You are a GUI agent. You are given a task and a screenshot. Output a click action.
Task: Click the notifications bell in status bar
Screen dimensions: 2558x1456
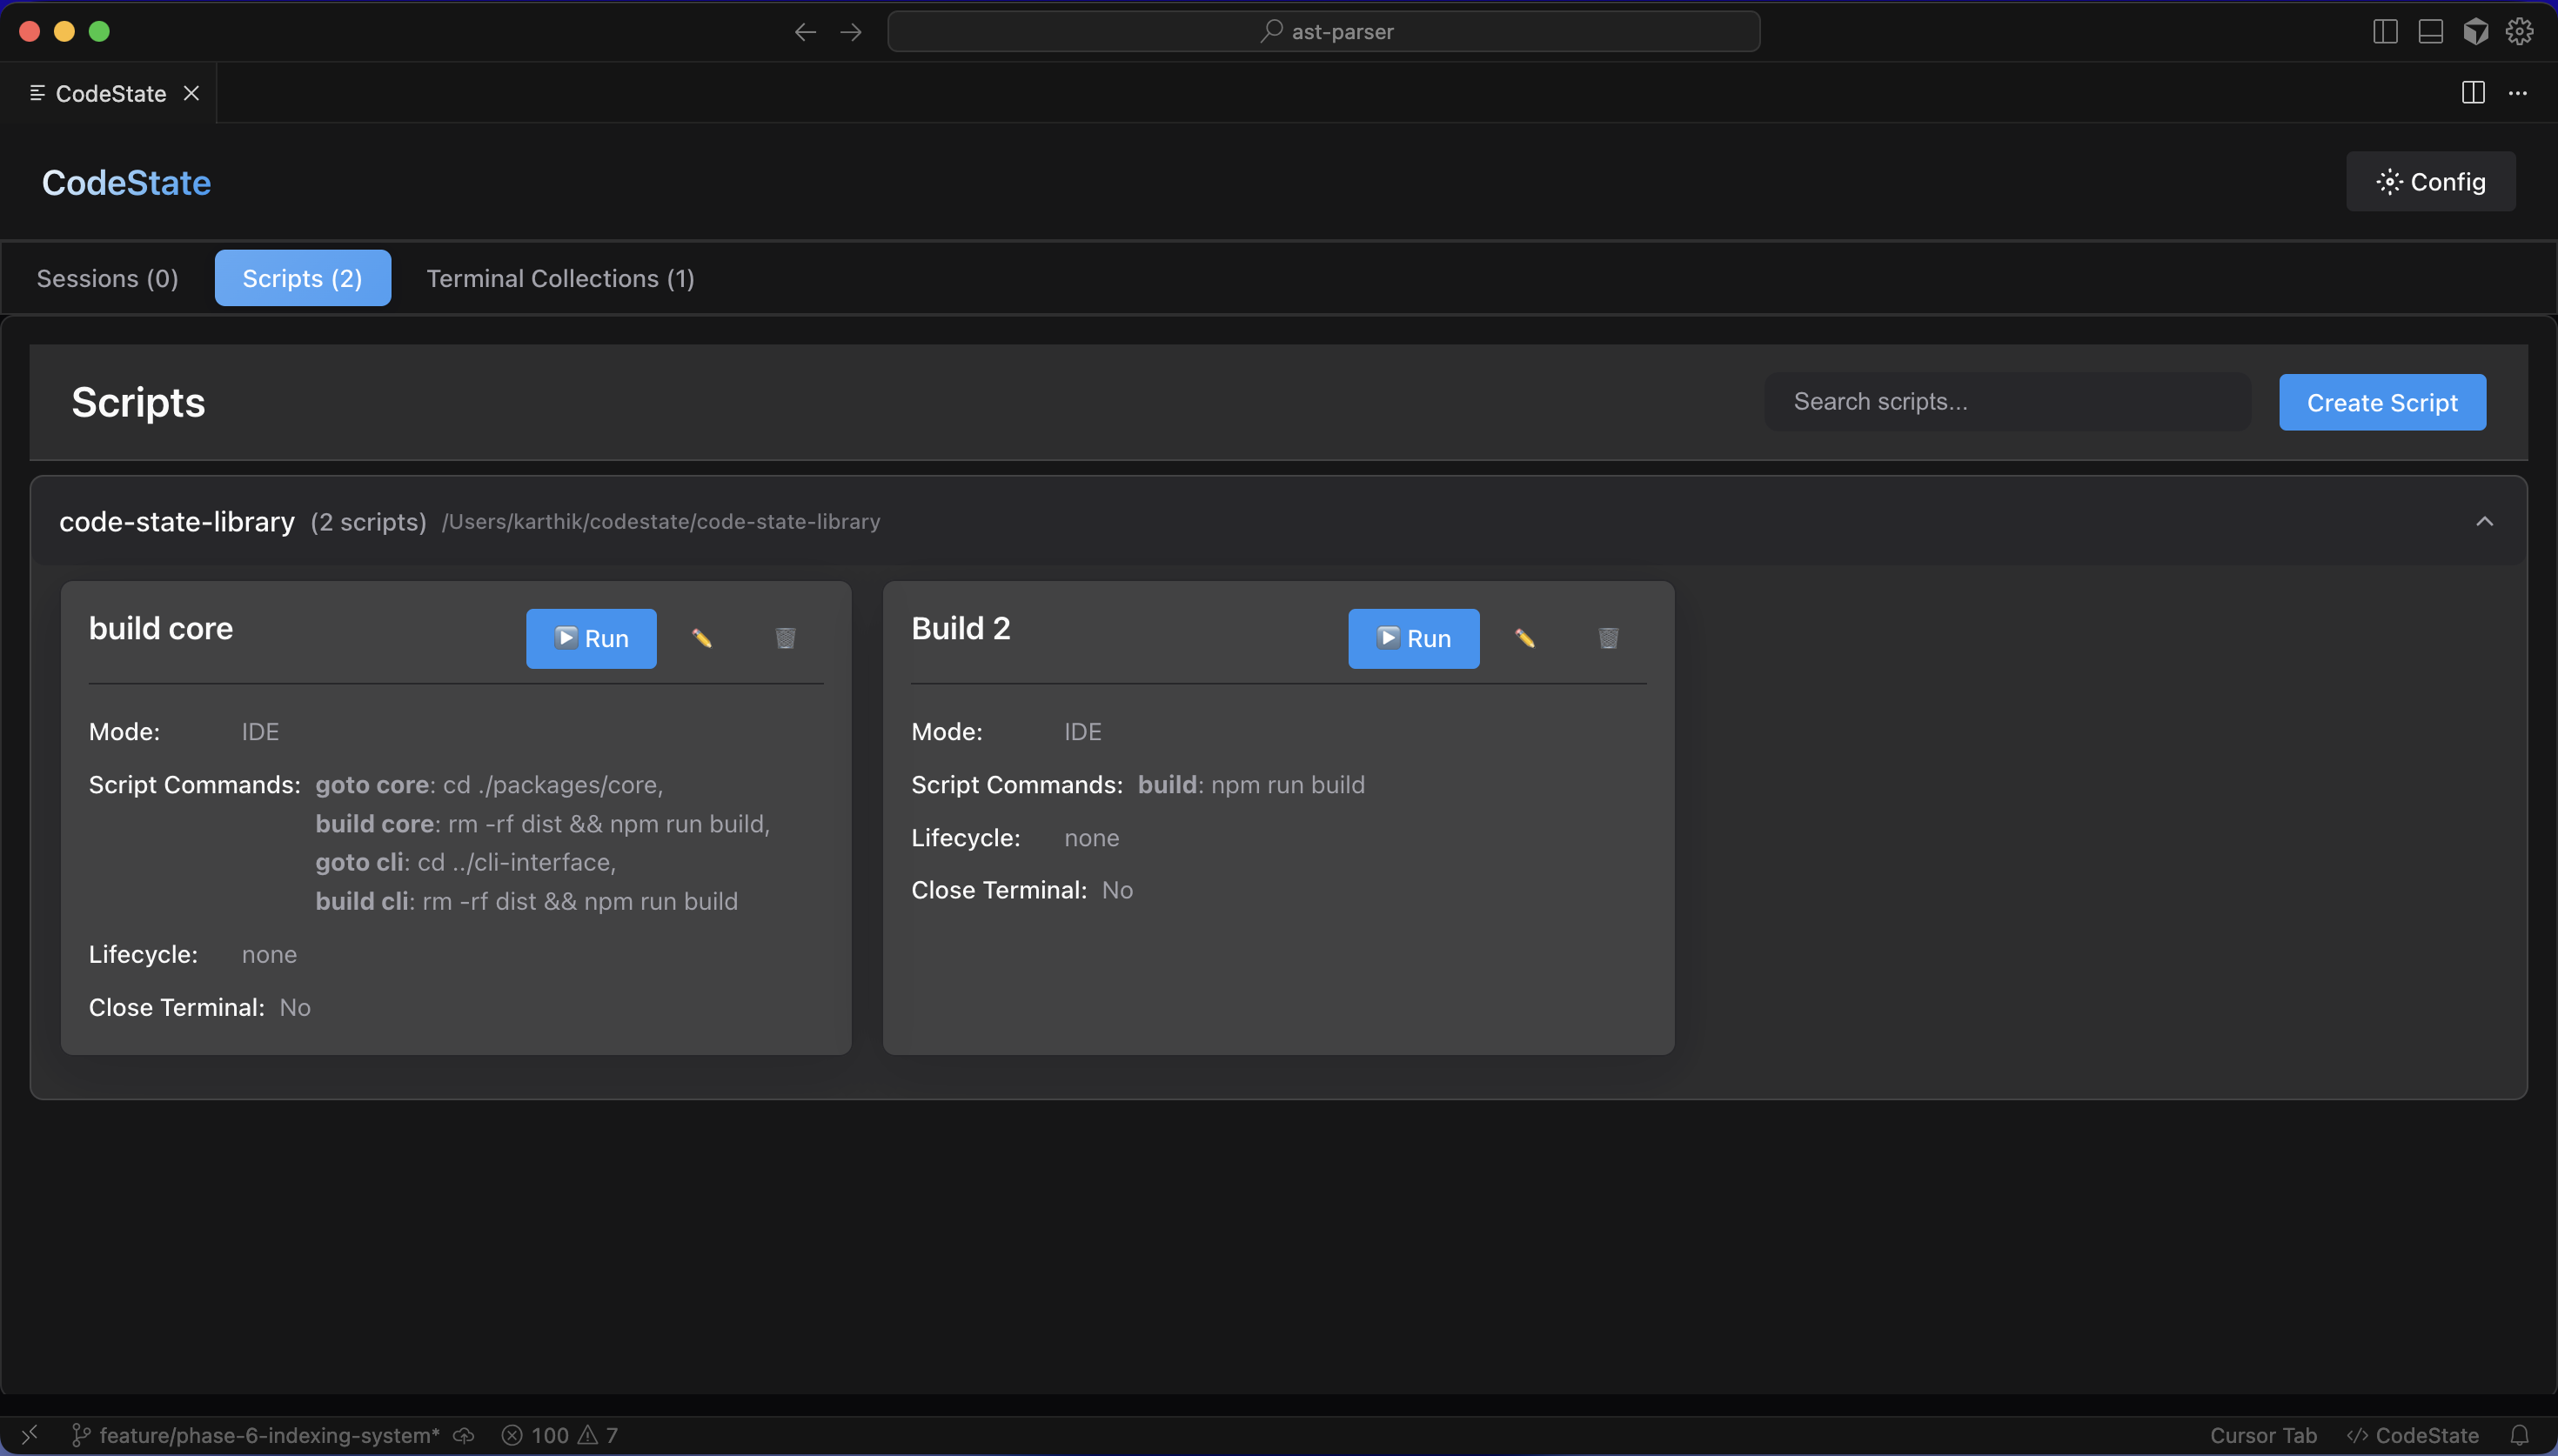tap(2519, 1435)
